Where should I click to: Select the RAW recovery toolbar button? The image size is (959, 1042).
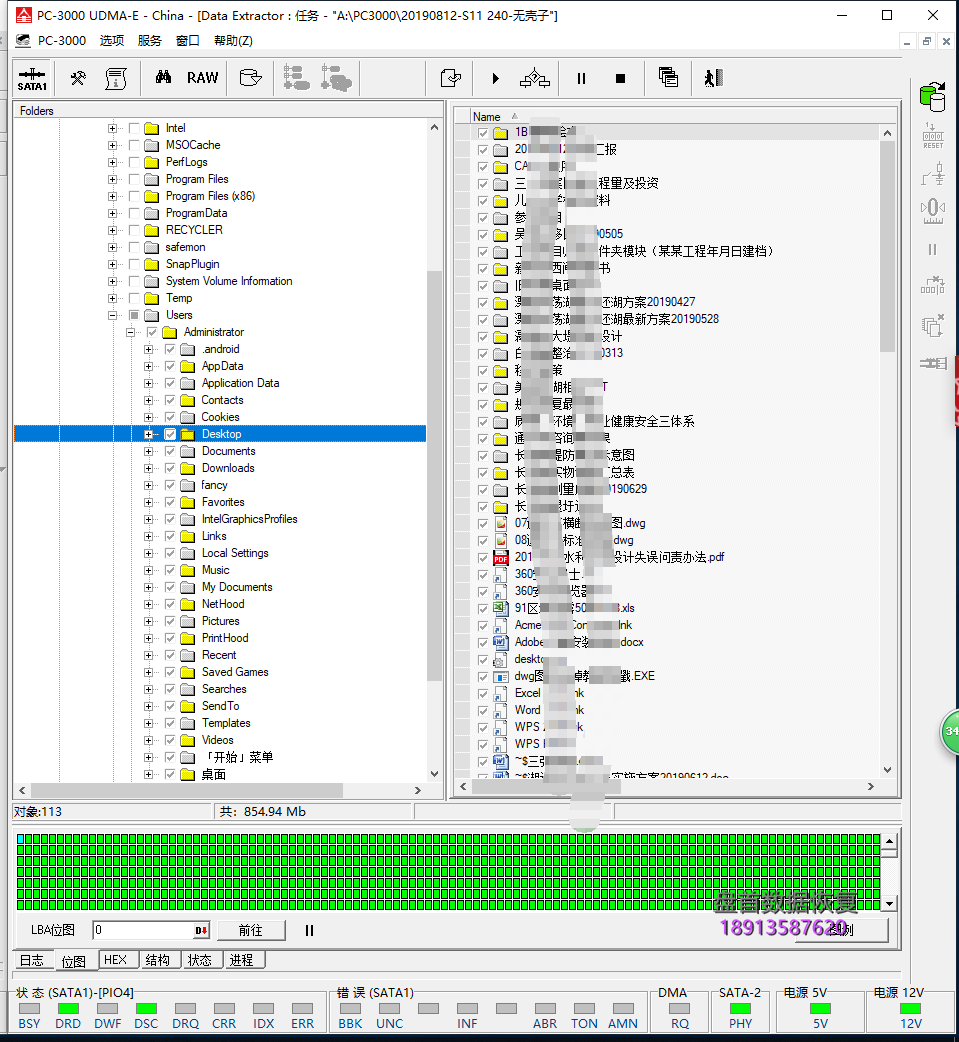point(202,78)
